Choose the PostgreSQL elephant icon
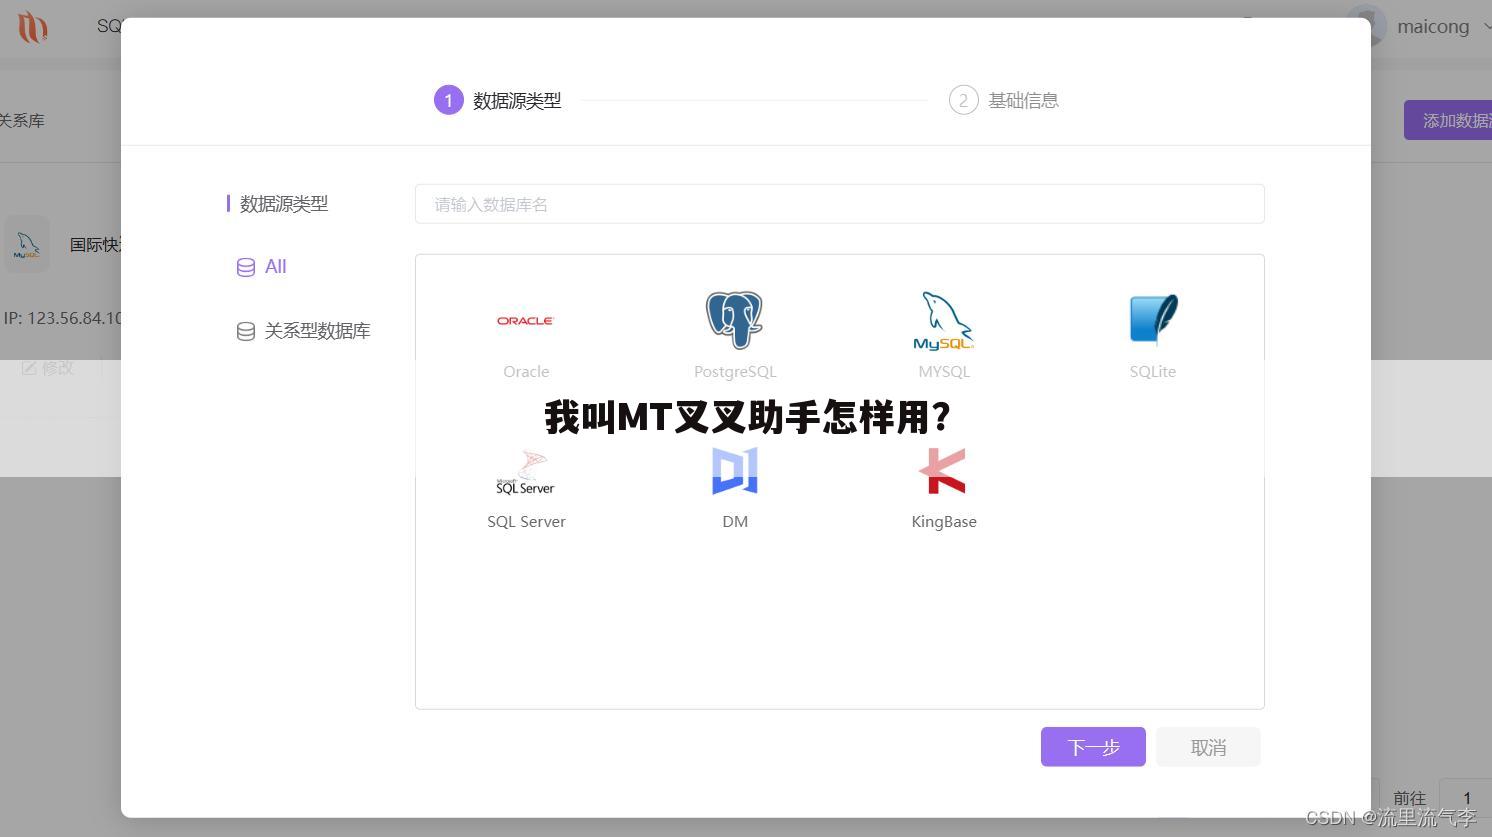This screenshot has width=1492, height=837. [x=734, y=320]
